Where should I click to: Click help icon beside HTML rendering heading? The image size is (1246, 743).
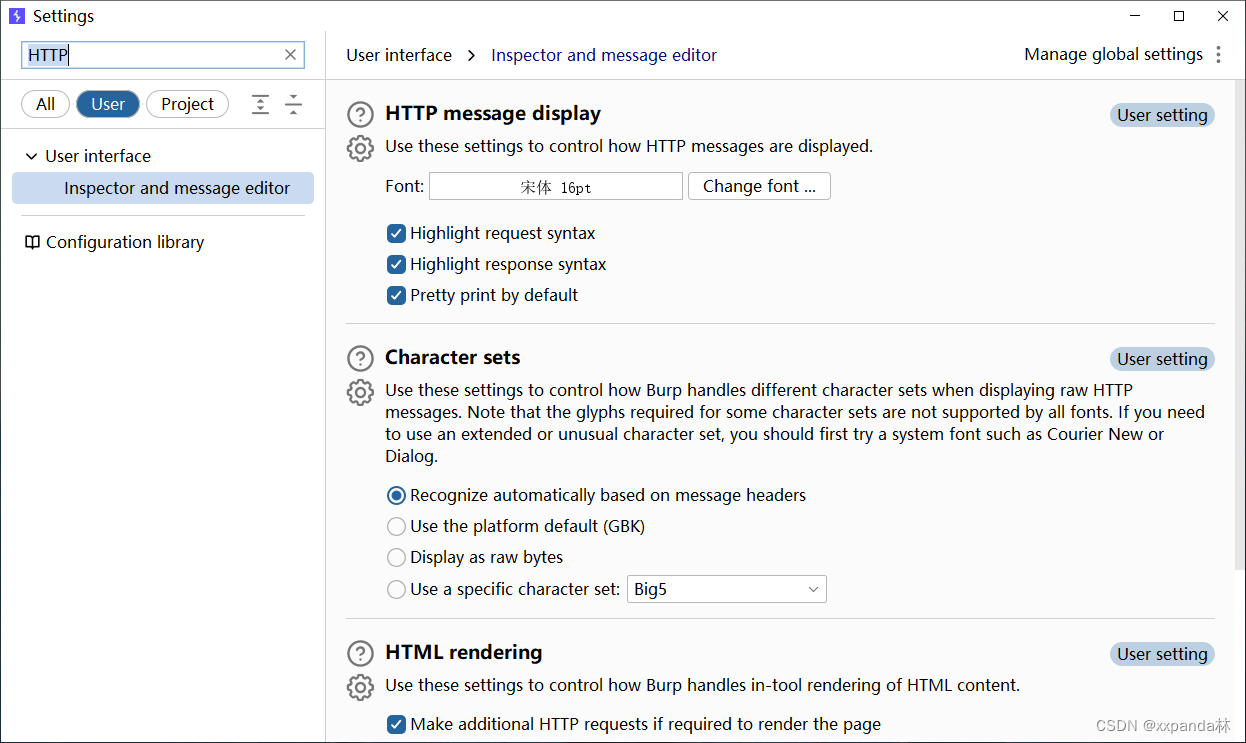click(x=360, y=654)
